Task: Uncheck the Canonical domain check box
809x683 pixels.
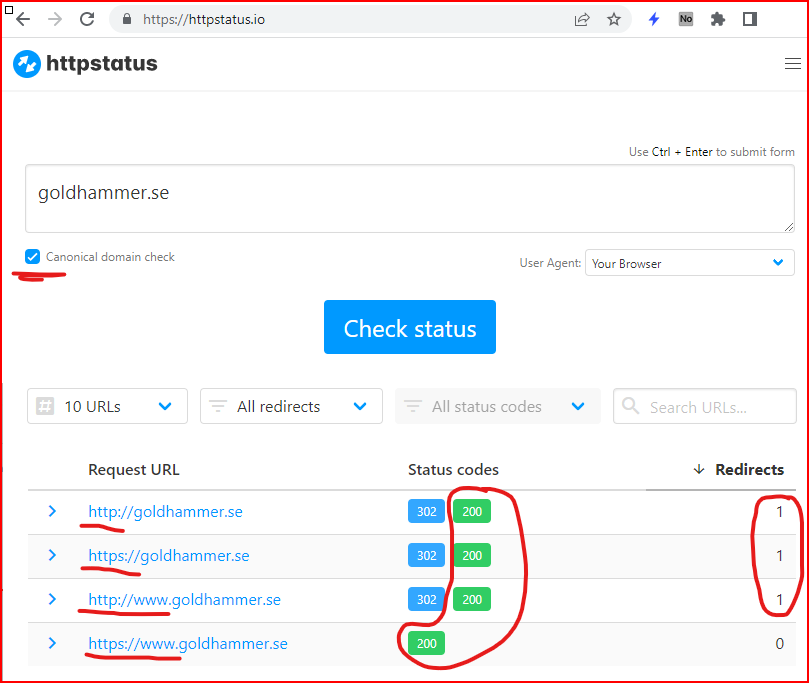Action: pyautogui.click(x=33, y=256)
